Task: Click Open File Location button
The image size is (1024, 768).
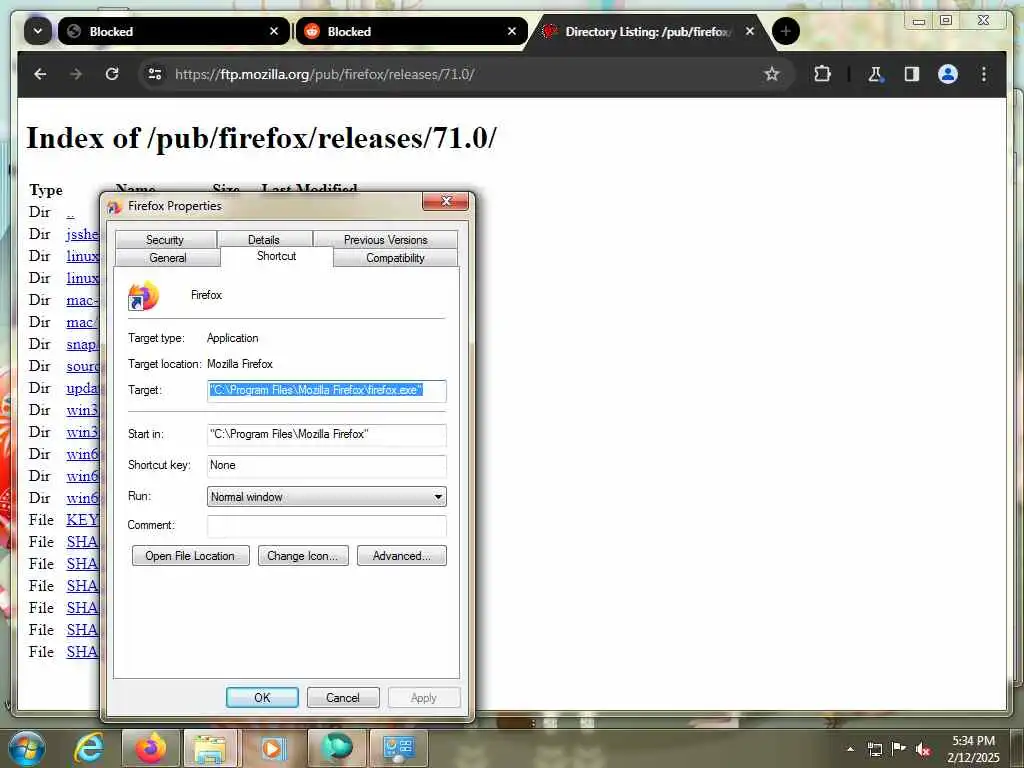Action: [190, 556]
